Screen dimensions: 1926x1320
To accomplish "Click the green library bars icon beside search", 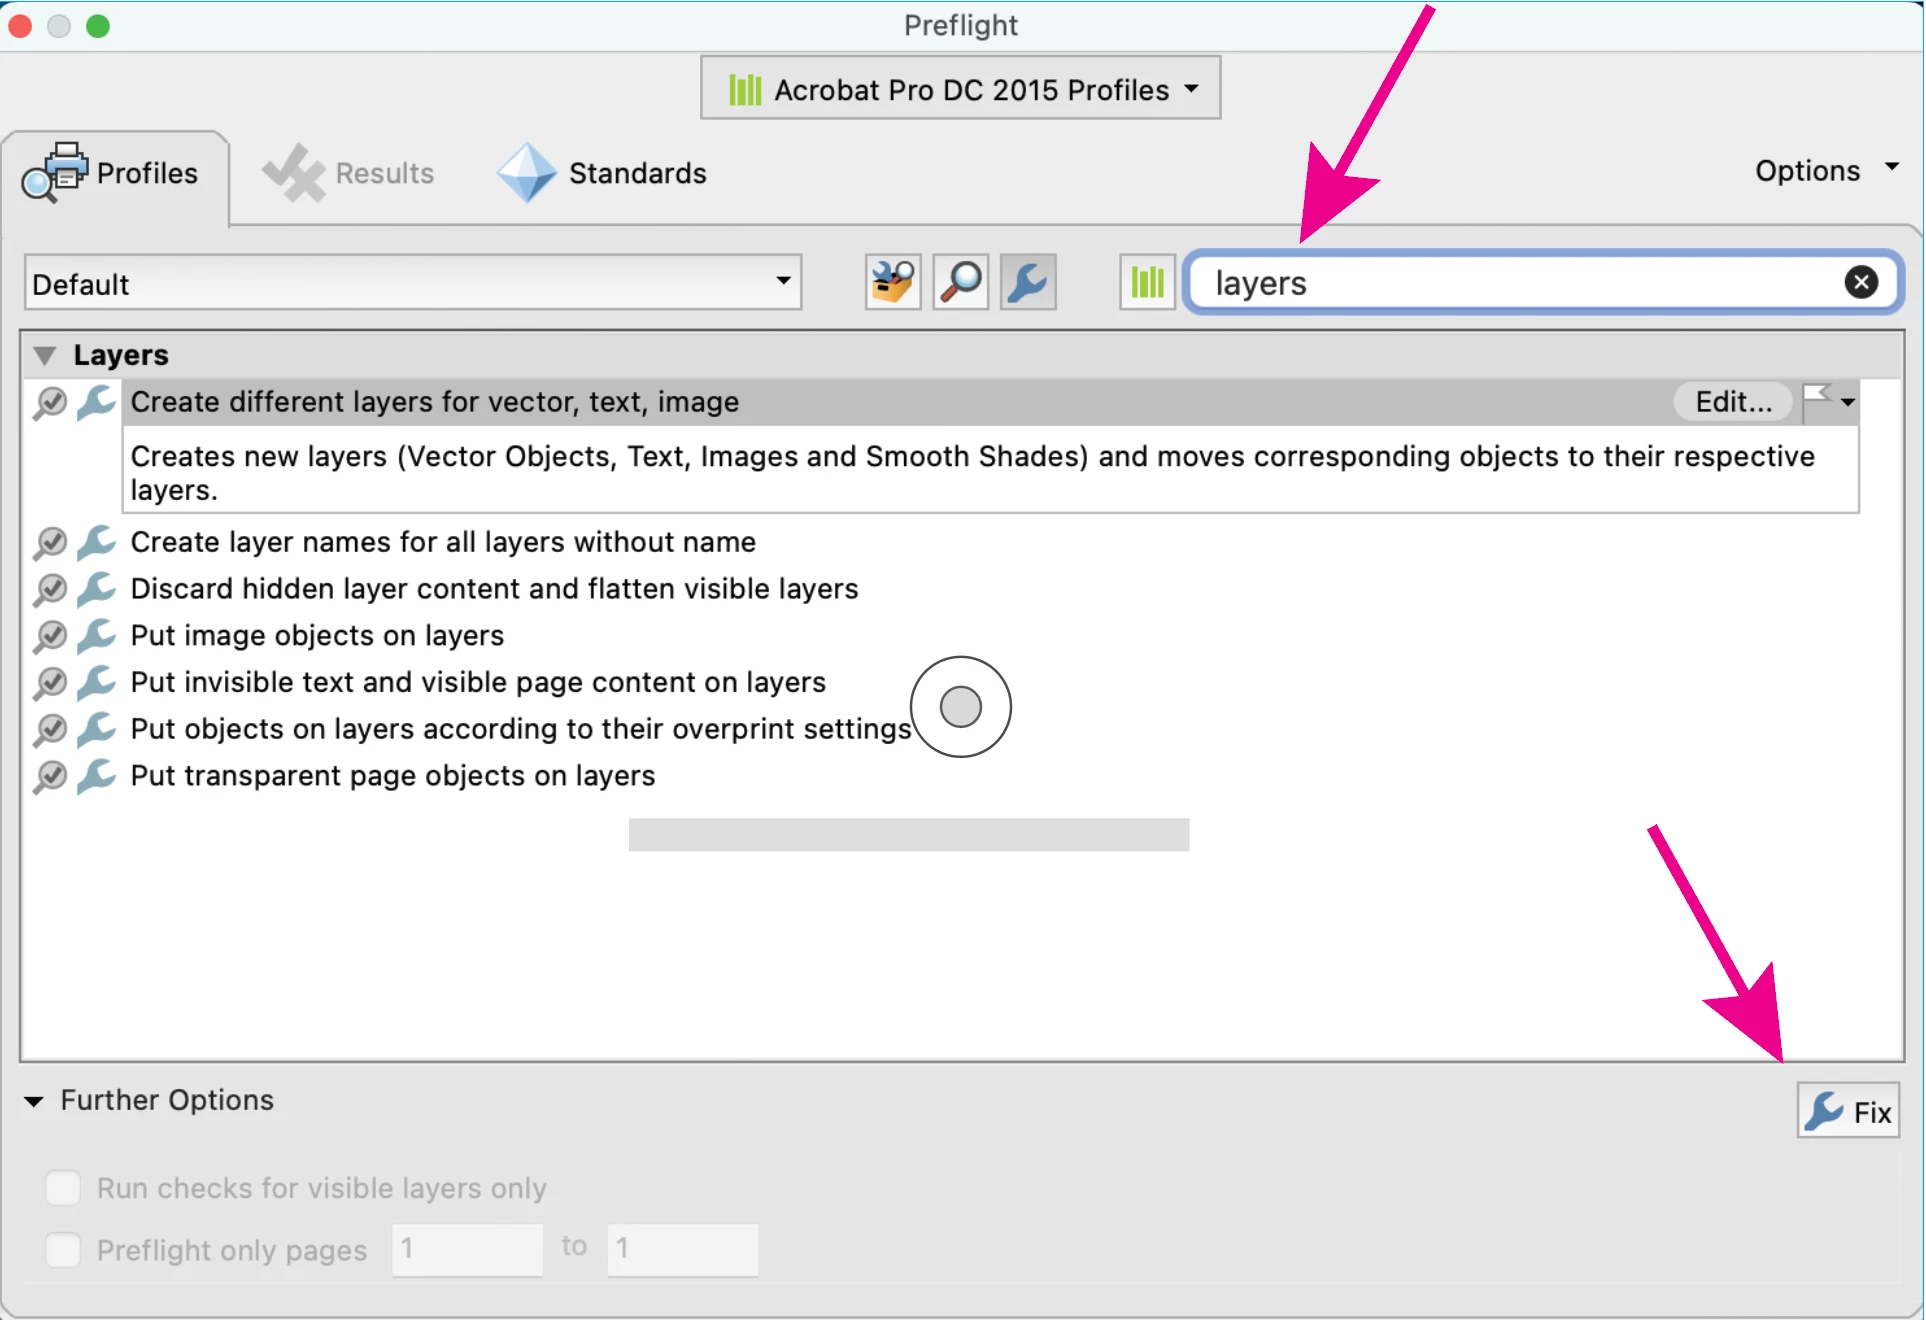I will (1147, 283).
